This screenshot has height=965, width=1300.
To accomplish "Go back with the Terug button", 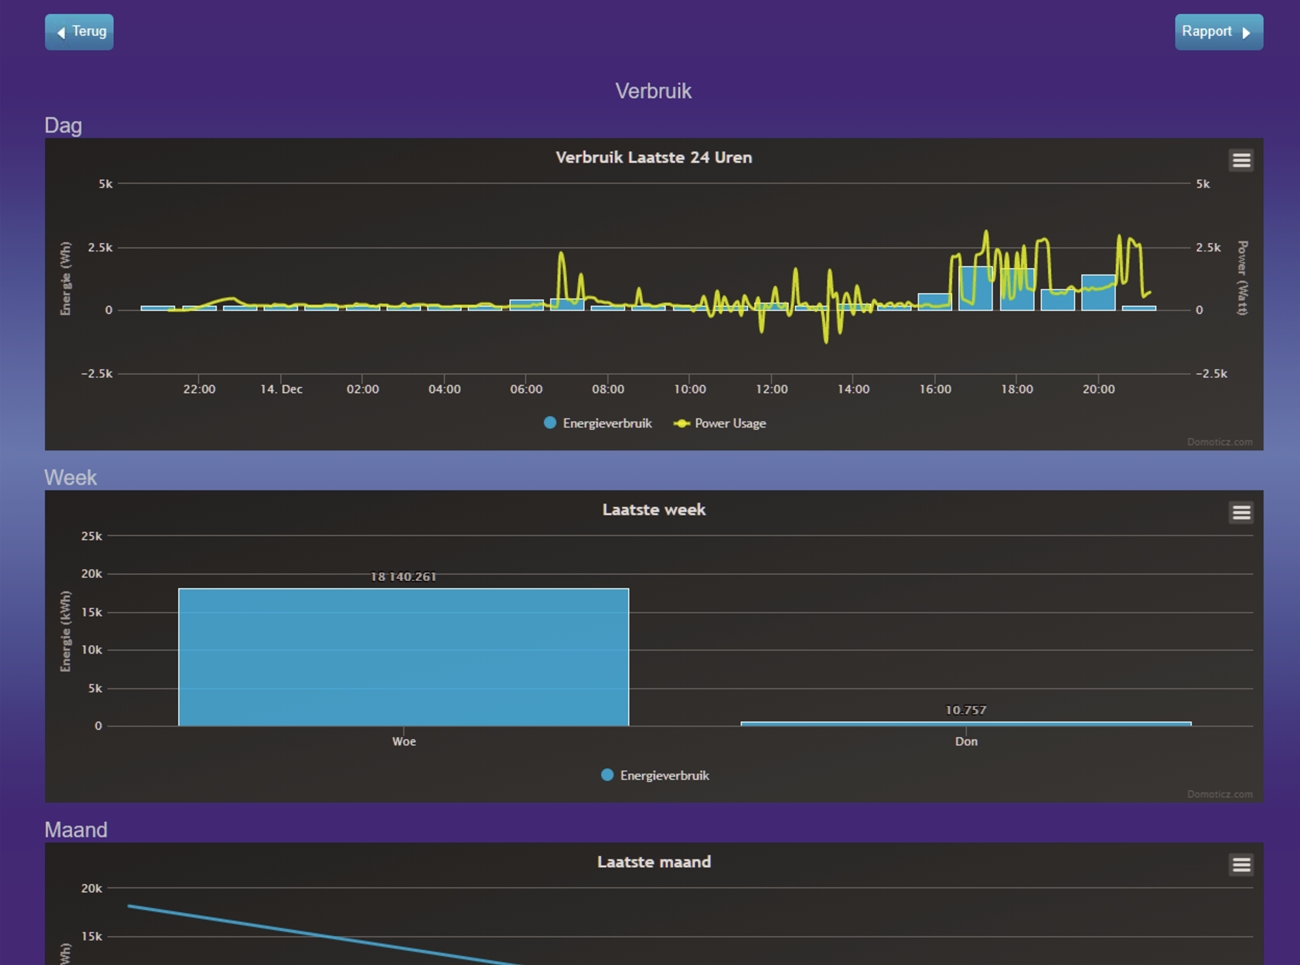I will [79, 32].
